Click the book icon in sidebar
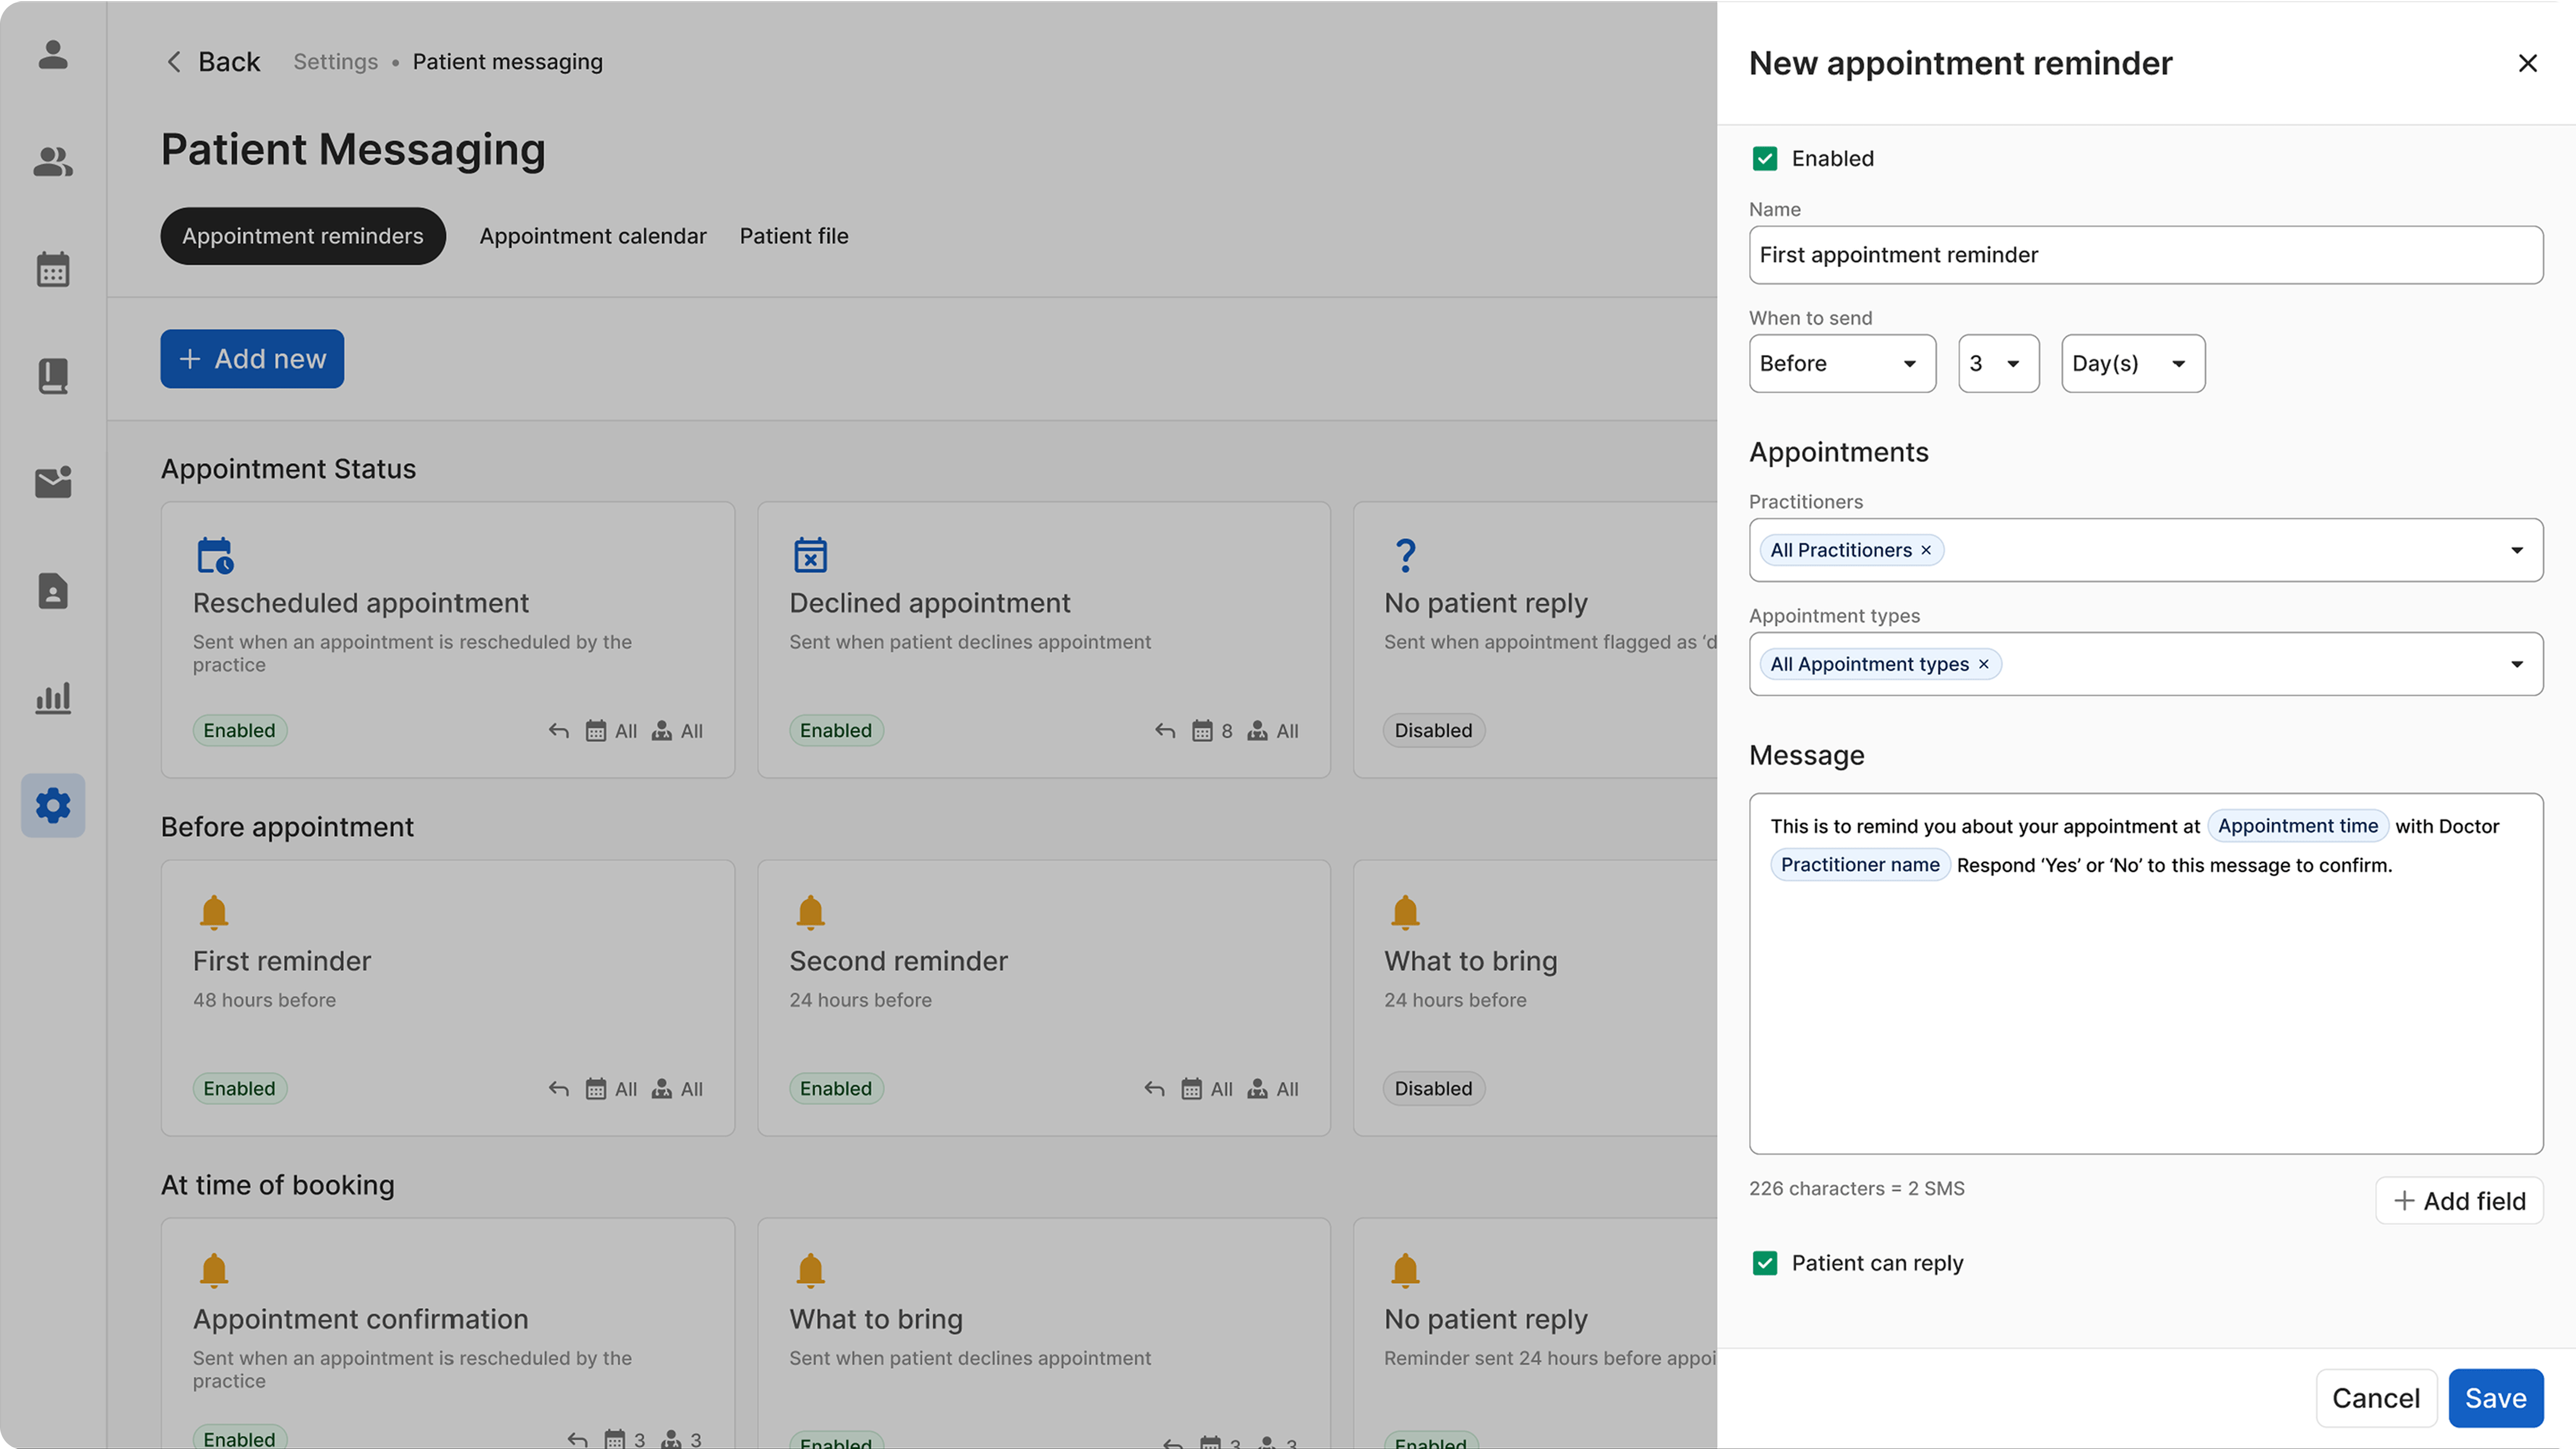 click(53, 376)
